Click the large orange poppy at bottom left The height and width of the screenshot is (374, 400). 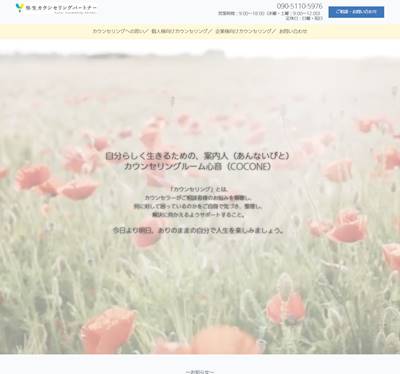108,329
